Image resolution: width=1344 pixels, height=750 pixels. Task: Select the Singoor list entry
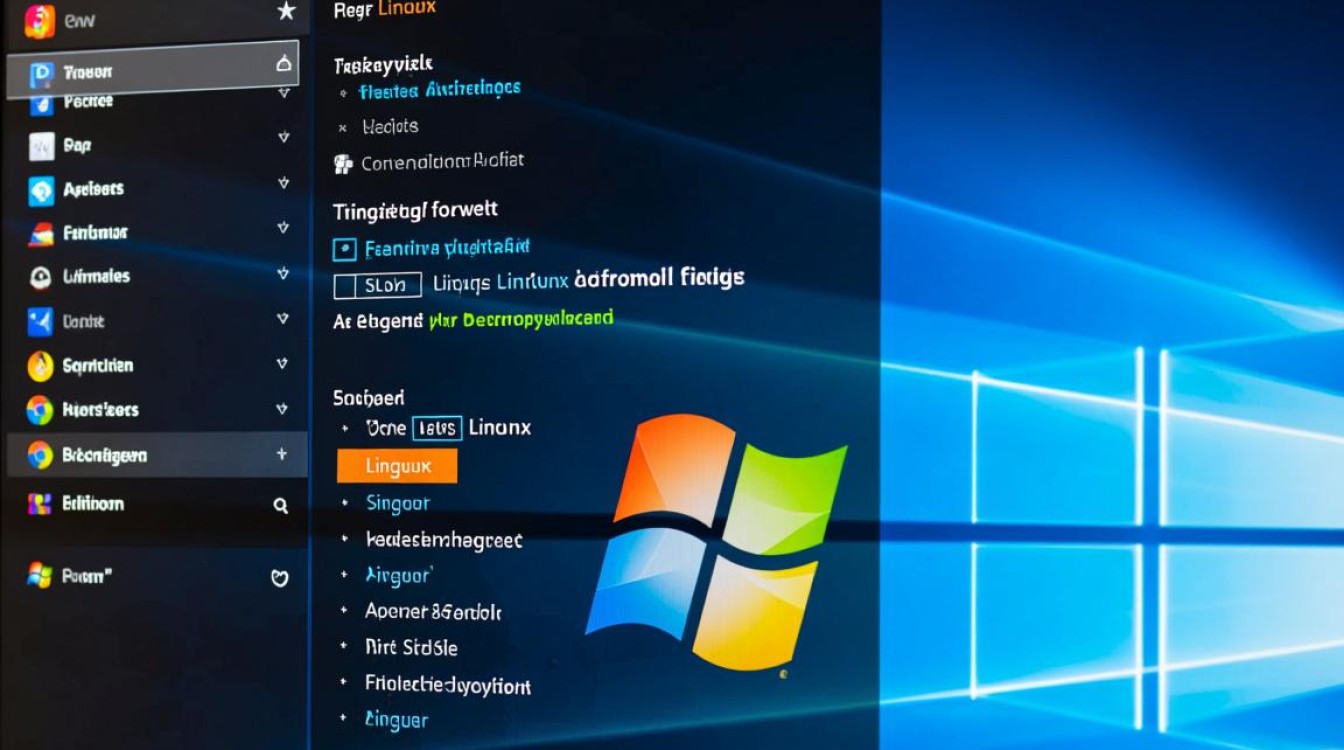click(x=397, y=504)
